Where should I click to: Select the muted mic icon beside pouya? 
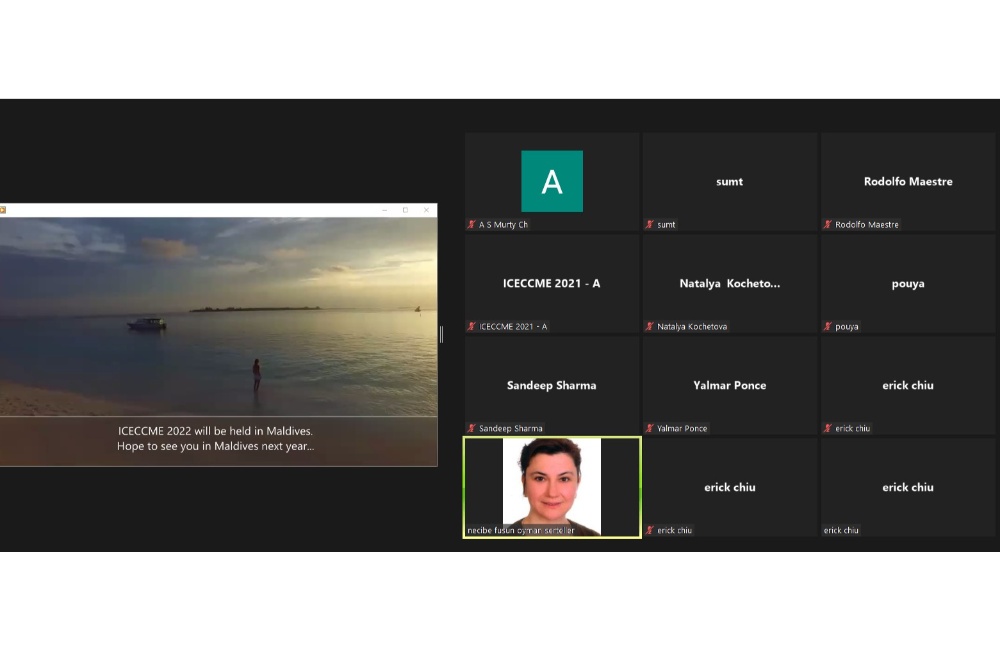pos(828,327)
